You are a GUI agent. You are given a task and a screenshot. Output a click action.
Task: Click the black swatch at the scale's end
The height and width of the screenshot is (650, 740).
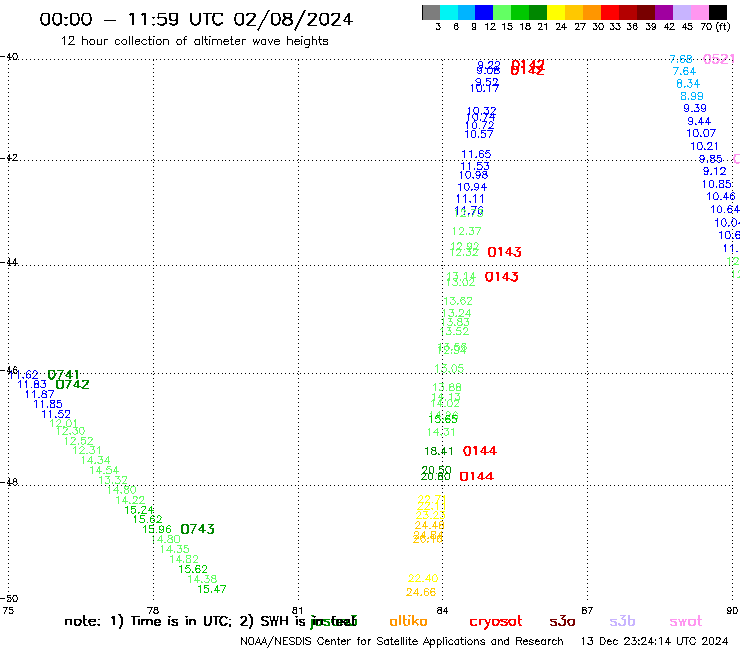click(x=717, y=12)
